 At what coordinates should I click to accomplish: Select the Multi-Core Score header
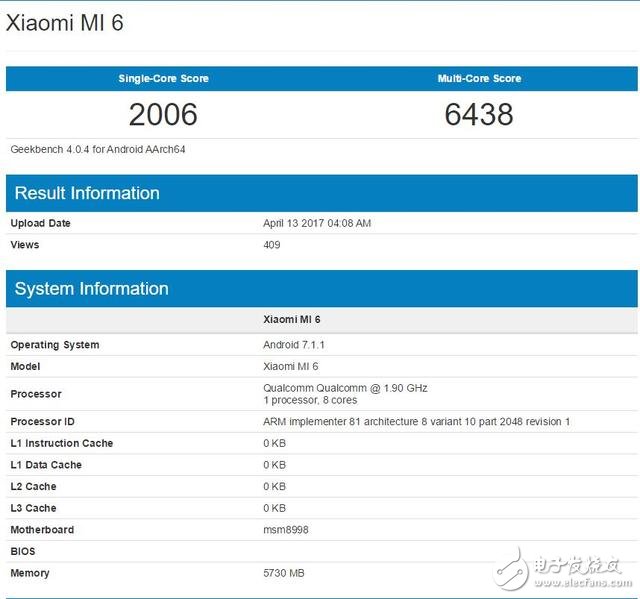click(479, 79)
